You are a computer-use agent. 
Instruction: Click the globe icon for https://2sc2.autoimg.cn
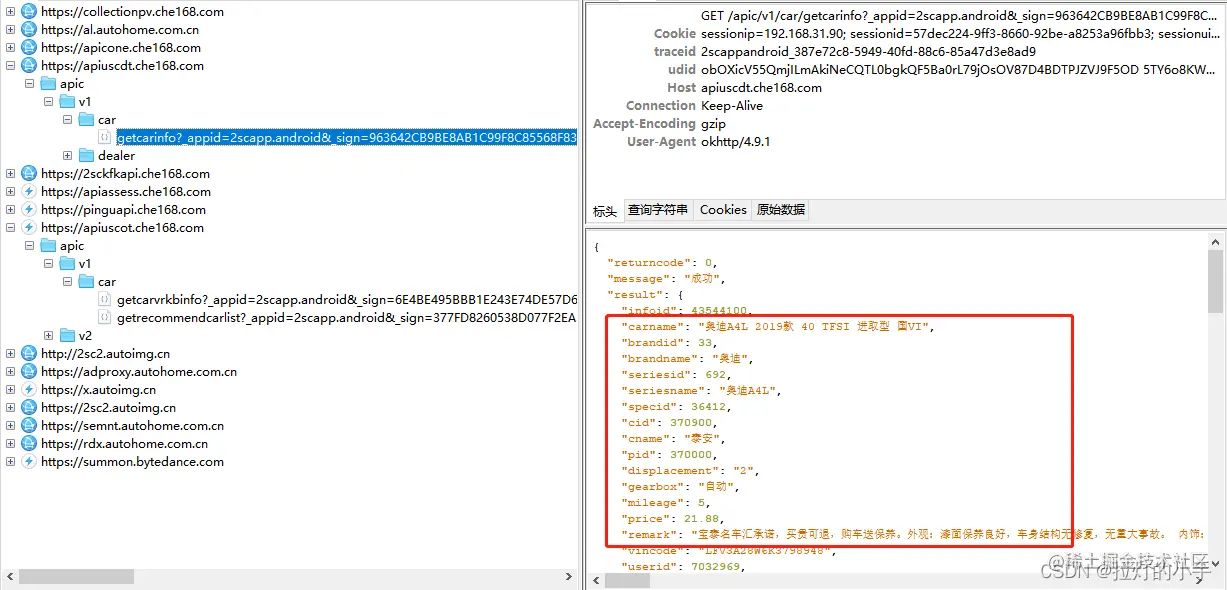[x=29, y=408]
